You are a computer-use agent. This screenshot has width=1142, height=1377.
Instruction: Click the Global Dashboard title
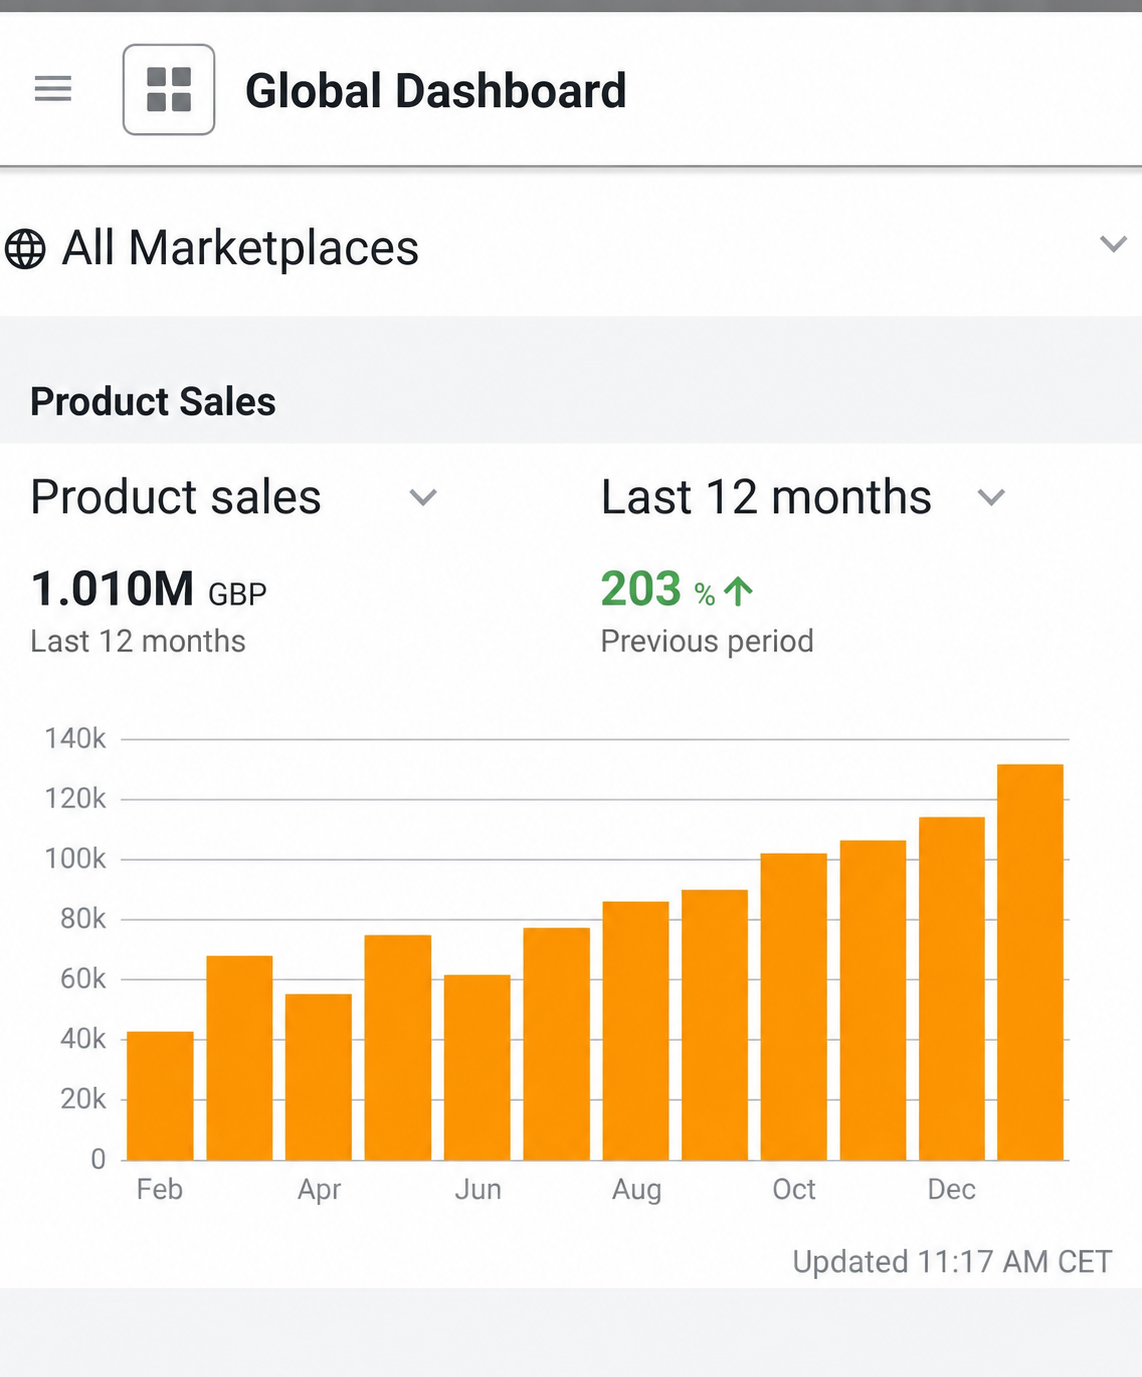tap(436, 91)
